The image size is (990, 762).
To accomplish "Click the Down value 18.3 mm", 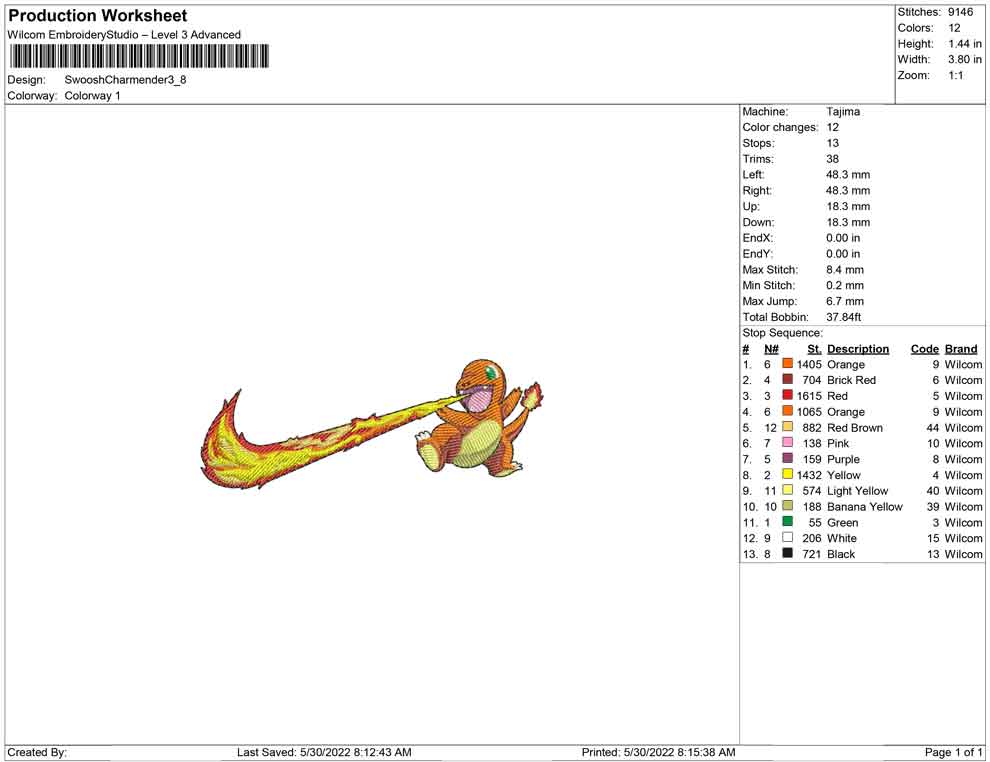I will click(x=848, y=222).
